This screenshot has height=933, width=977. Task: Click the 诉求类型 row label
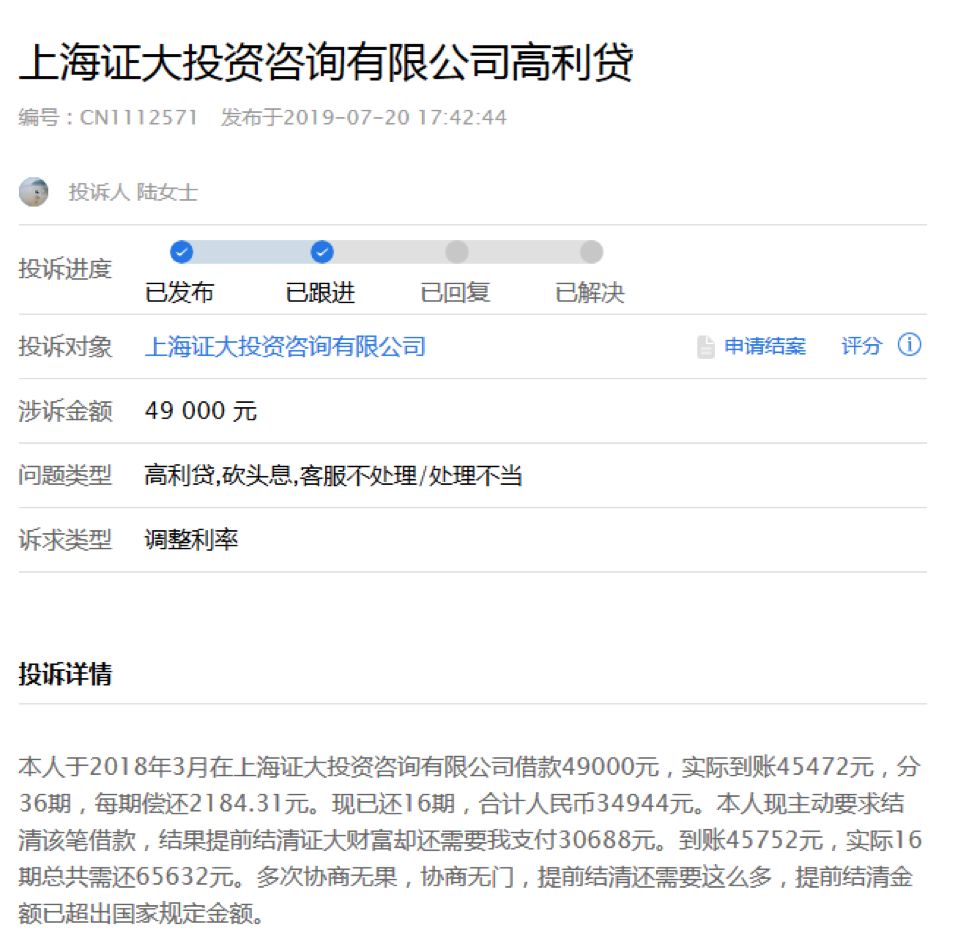click(x=65, y=540)
